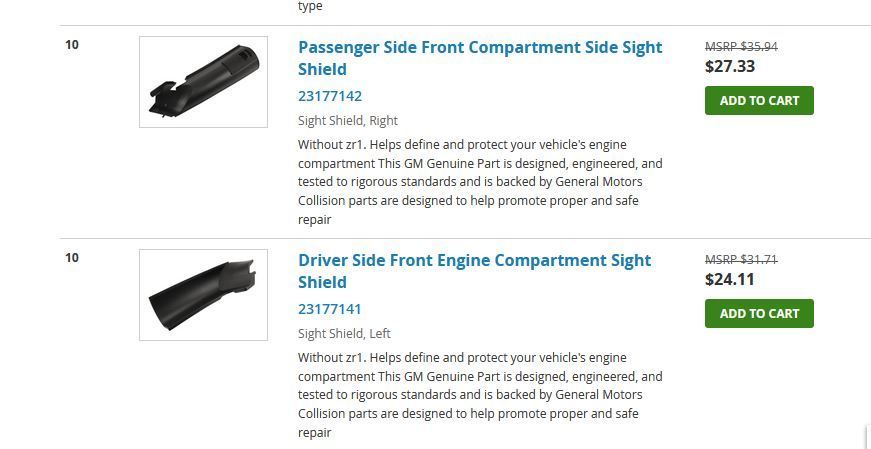
Task: Add the $27.33 sight shield to cart
Action: pyautogui.click(x=759, y=101)
